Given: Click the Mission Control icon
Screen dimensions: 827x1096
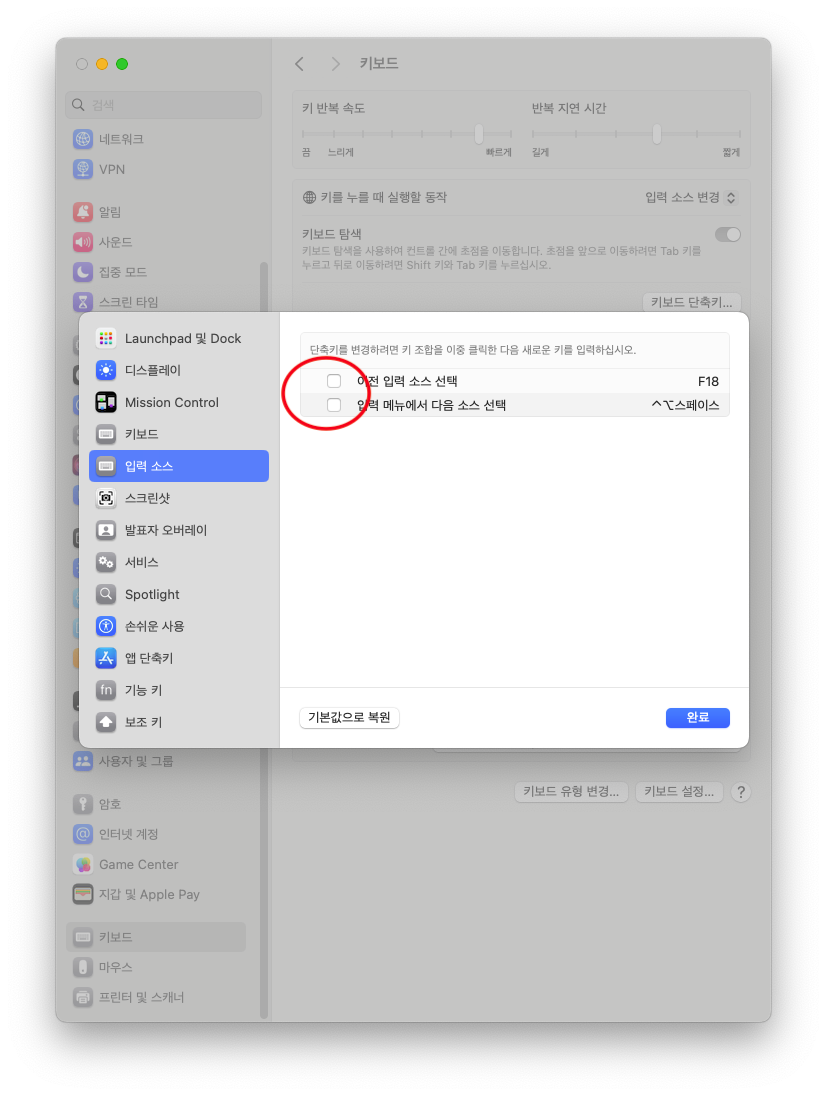Looking at the screenshot, I should tap(106, 403).
